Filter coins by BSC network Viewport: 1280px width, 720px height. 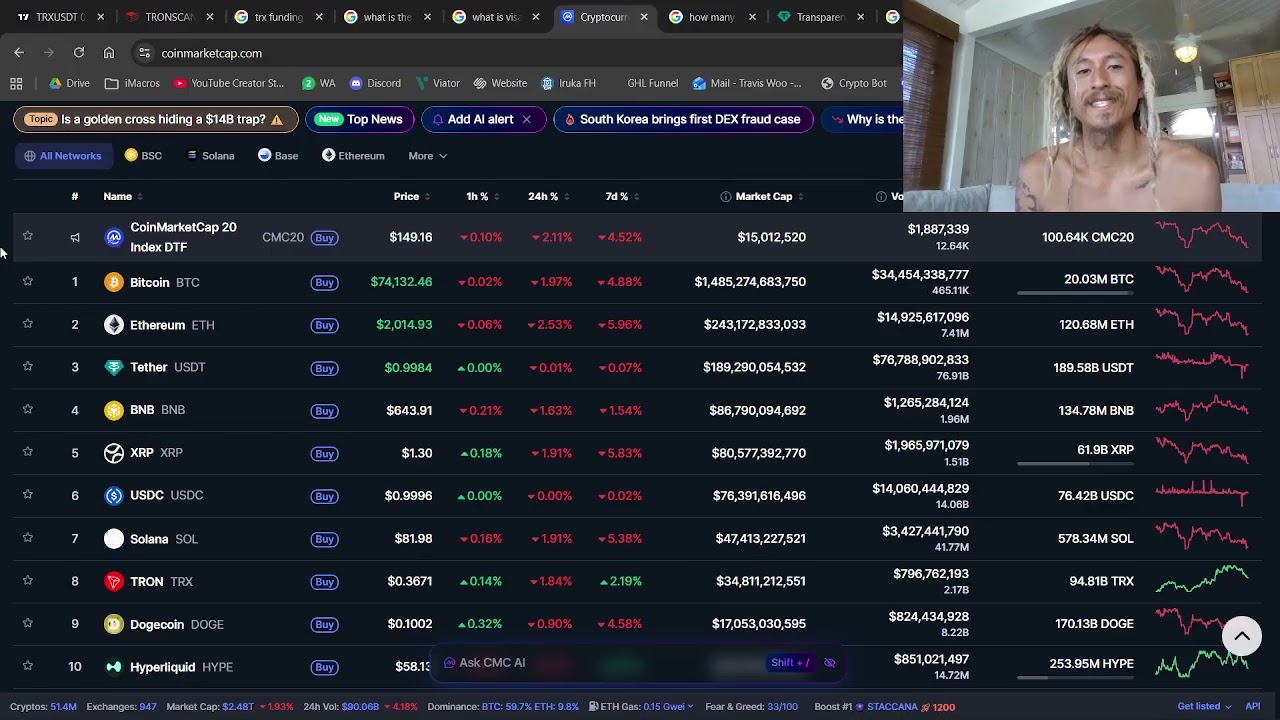pos(143,156)
